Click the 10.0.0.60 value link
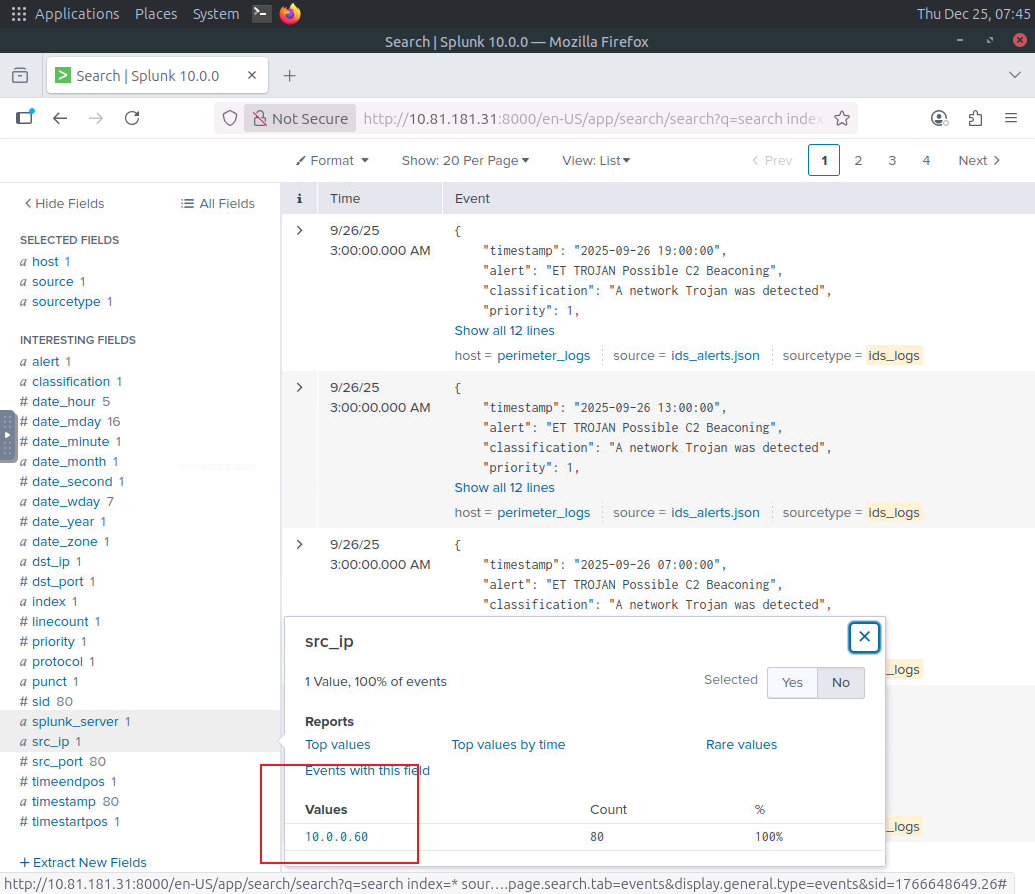Screen dimensions: 1035x894 pos(337,836)
